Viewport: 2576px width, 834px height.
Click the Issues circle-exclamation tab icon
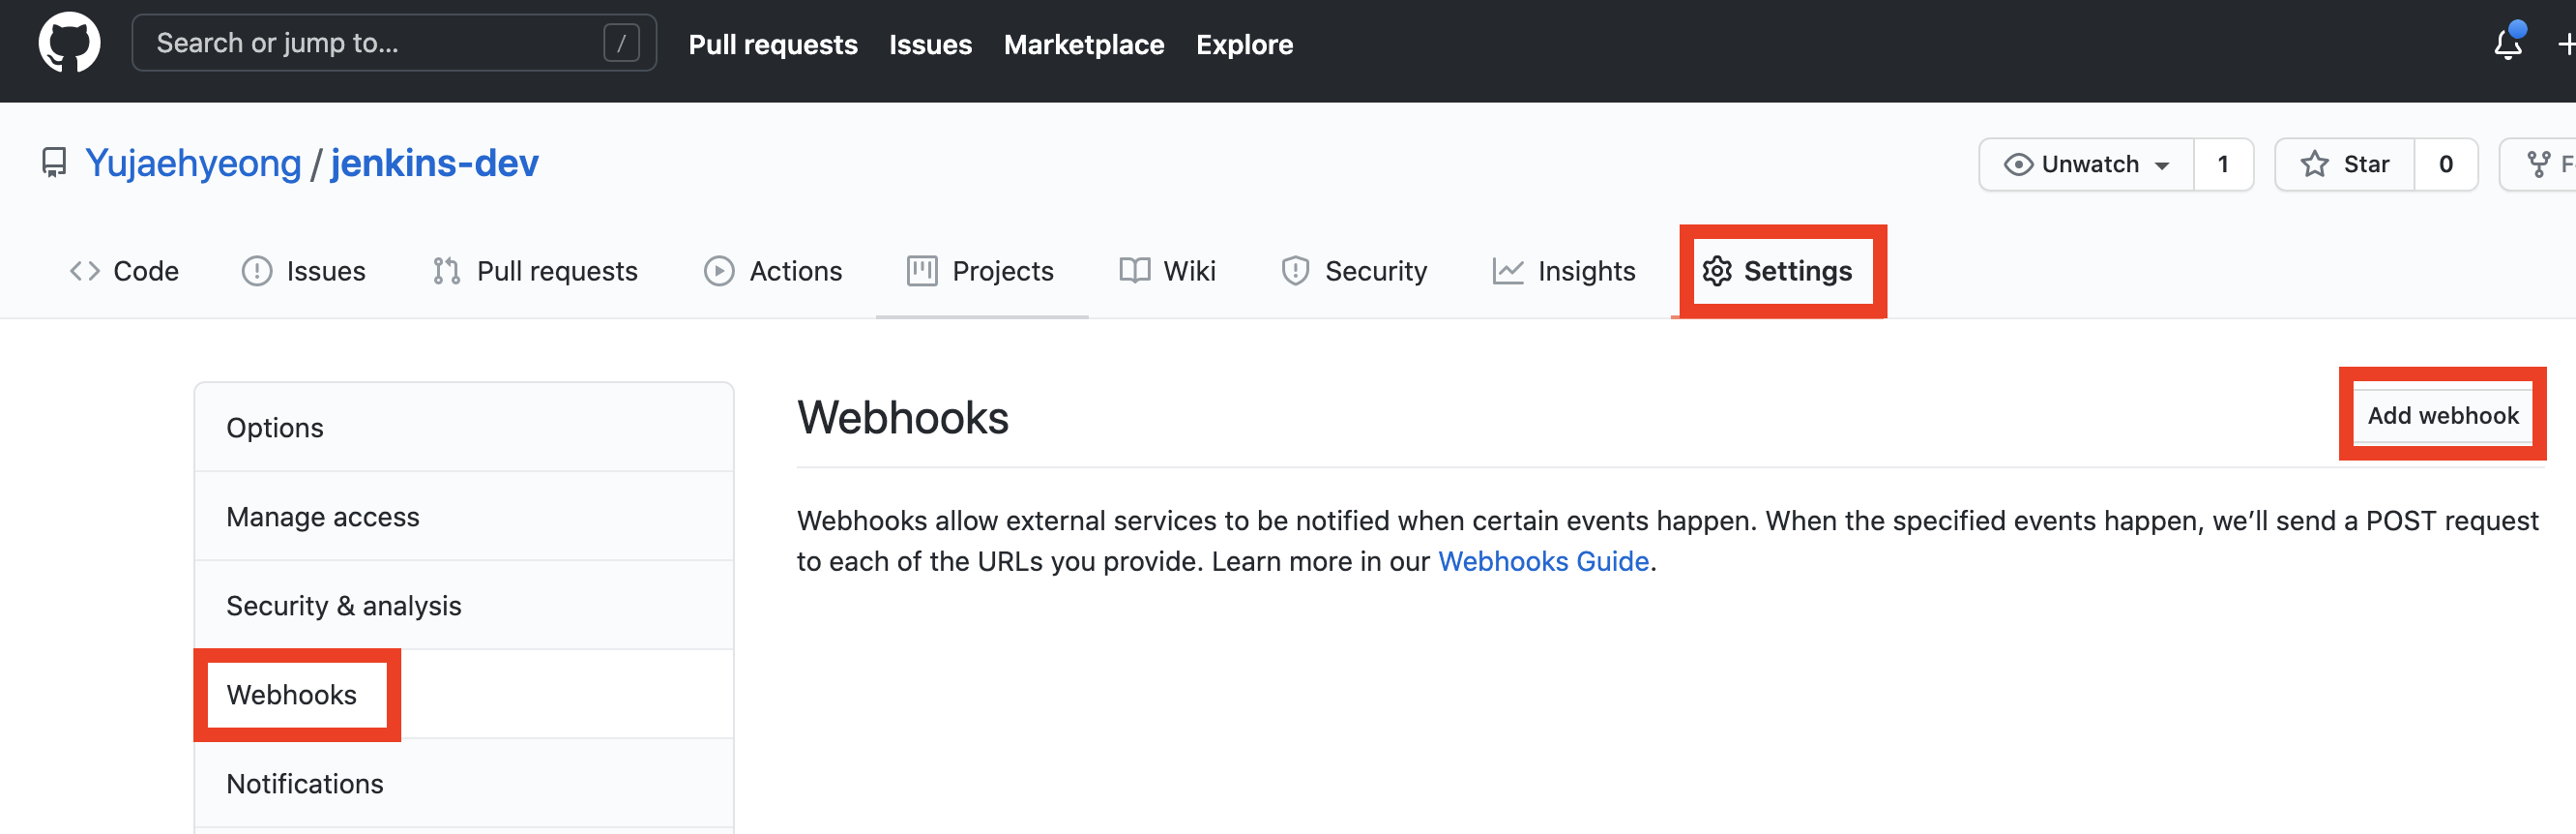[257, 271]
